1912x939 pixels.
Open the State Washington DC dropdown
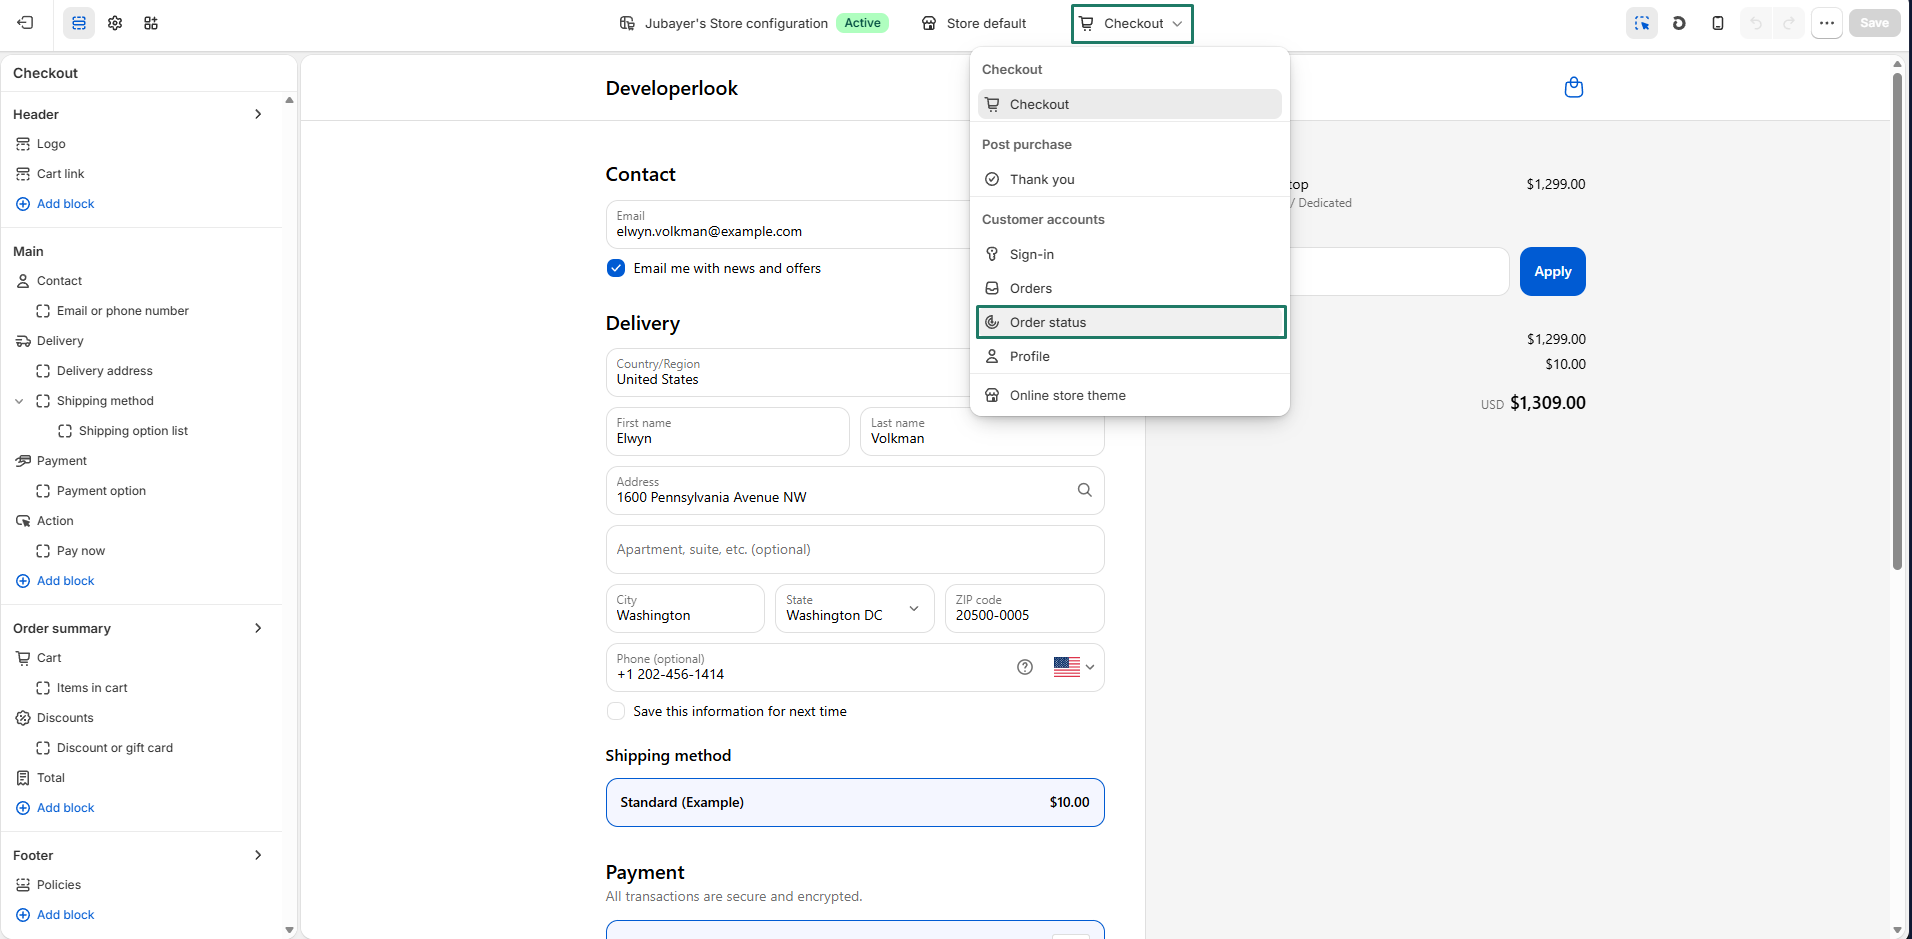pos(855,608)
